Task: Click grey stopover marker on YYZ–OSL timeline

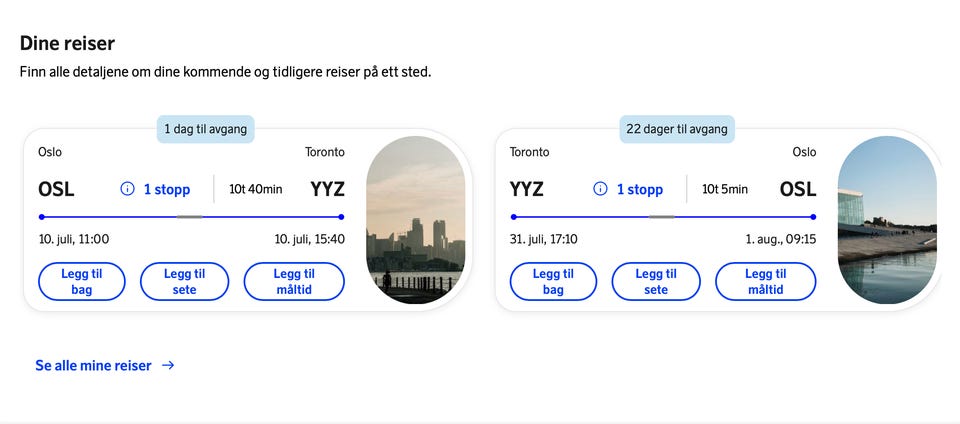Action: [x=661, y=217]
